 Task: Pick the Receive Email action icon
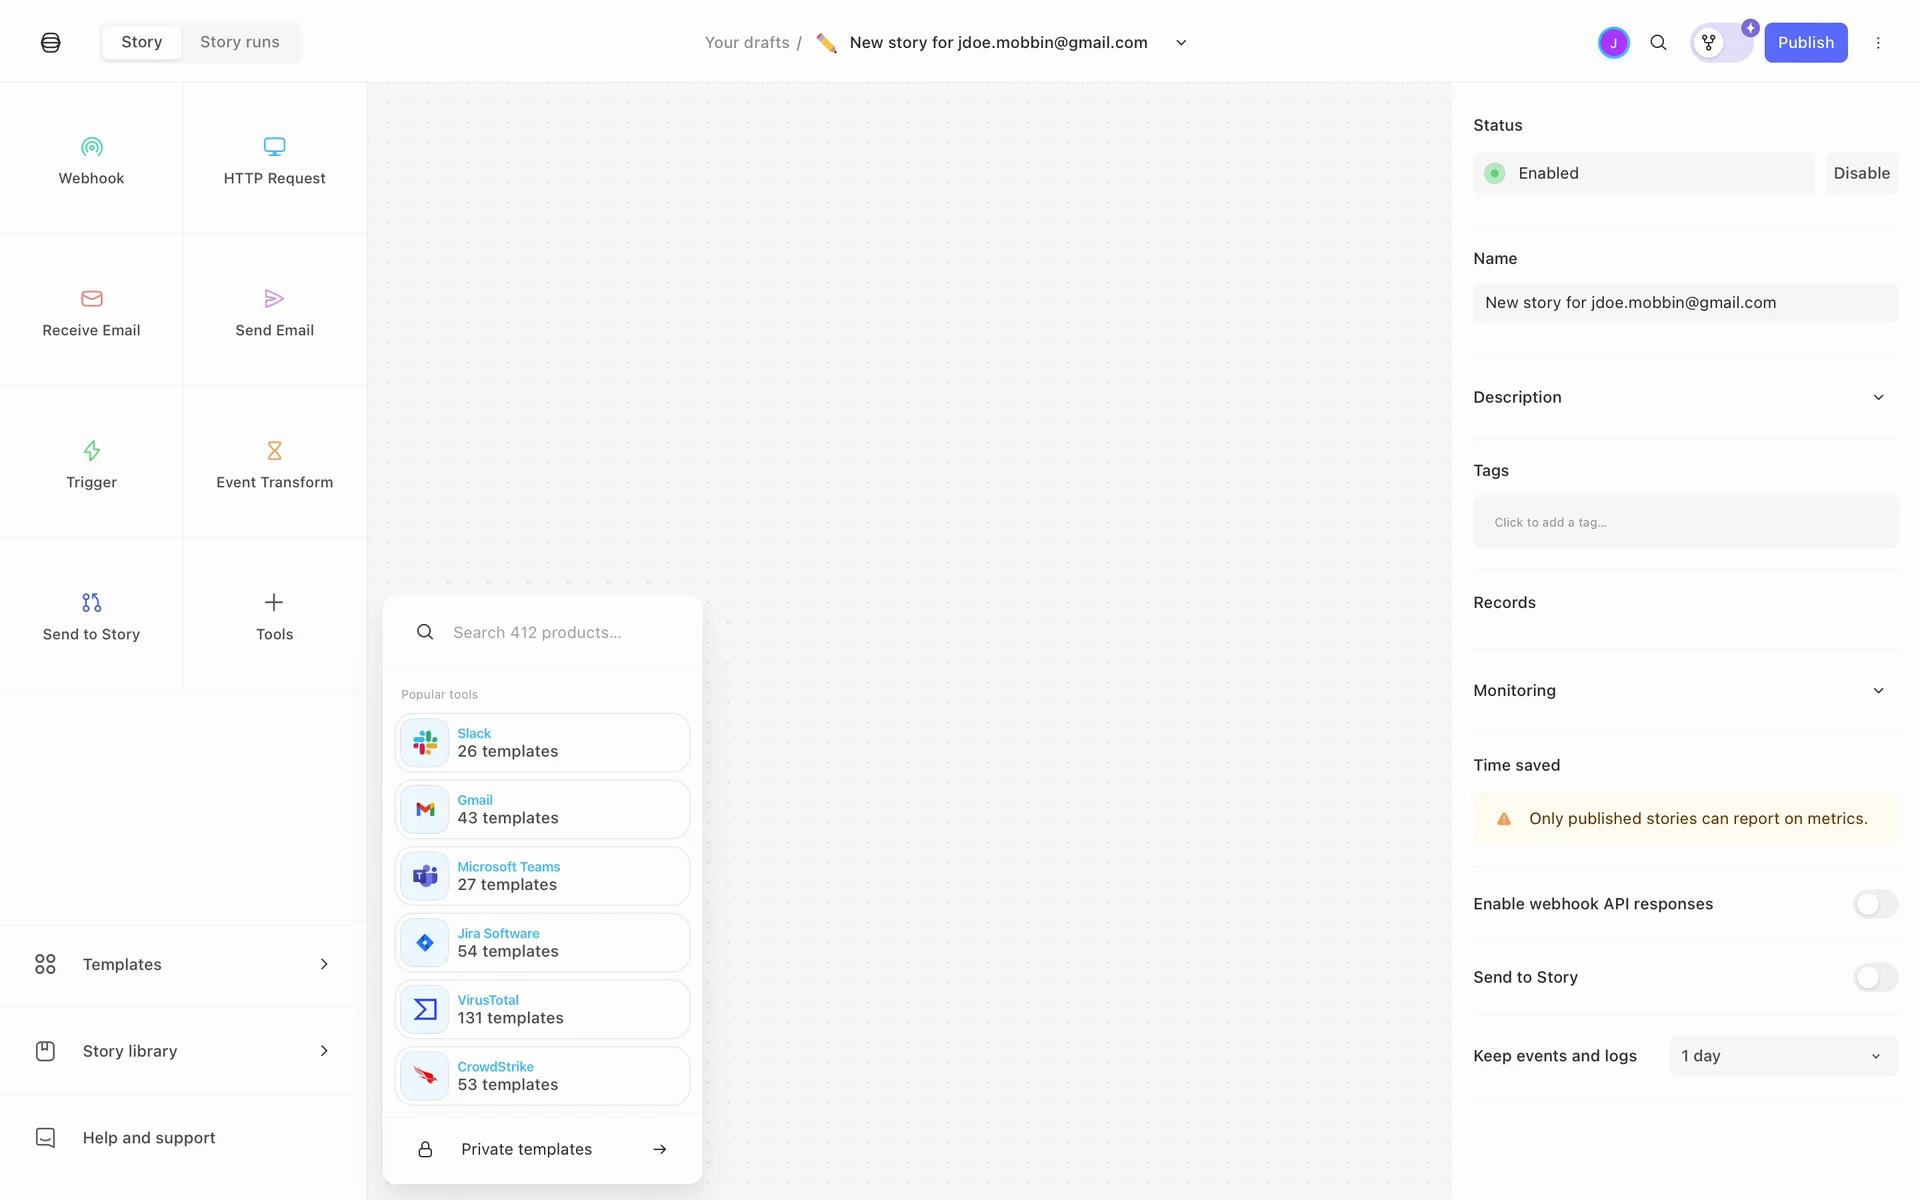(91, 299)
